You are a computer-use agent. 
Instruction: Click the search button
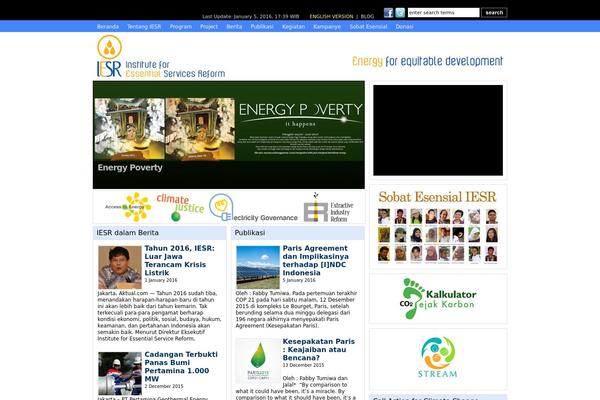[x=494, y=13]
